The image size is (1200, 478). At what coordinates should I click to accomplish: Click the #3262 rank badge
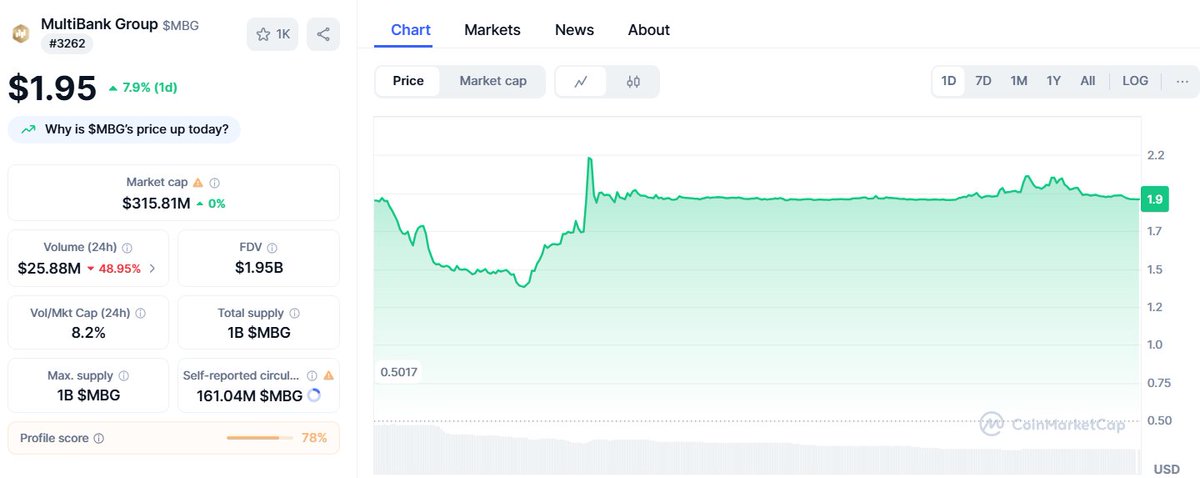(67, 44)
